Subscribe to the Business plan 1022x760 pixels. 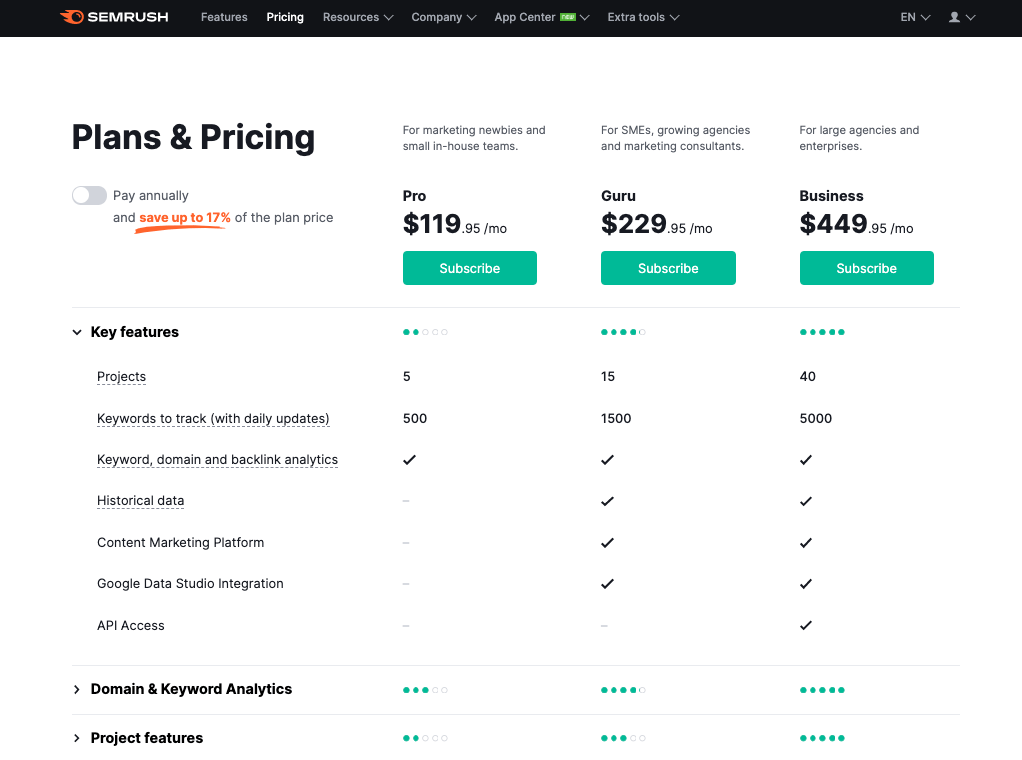(867, 268)
